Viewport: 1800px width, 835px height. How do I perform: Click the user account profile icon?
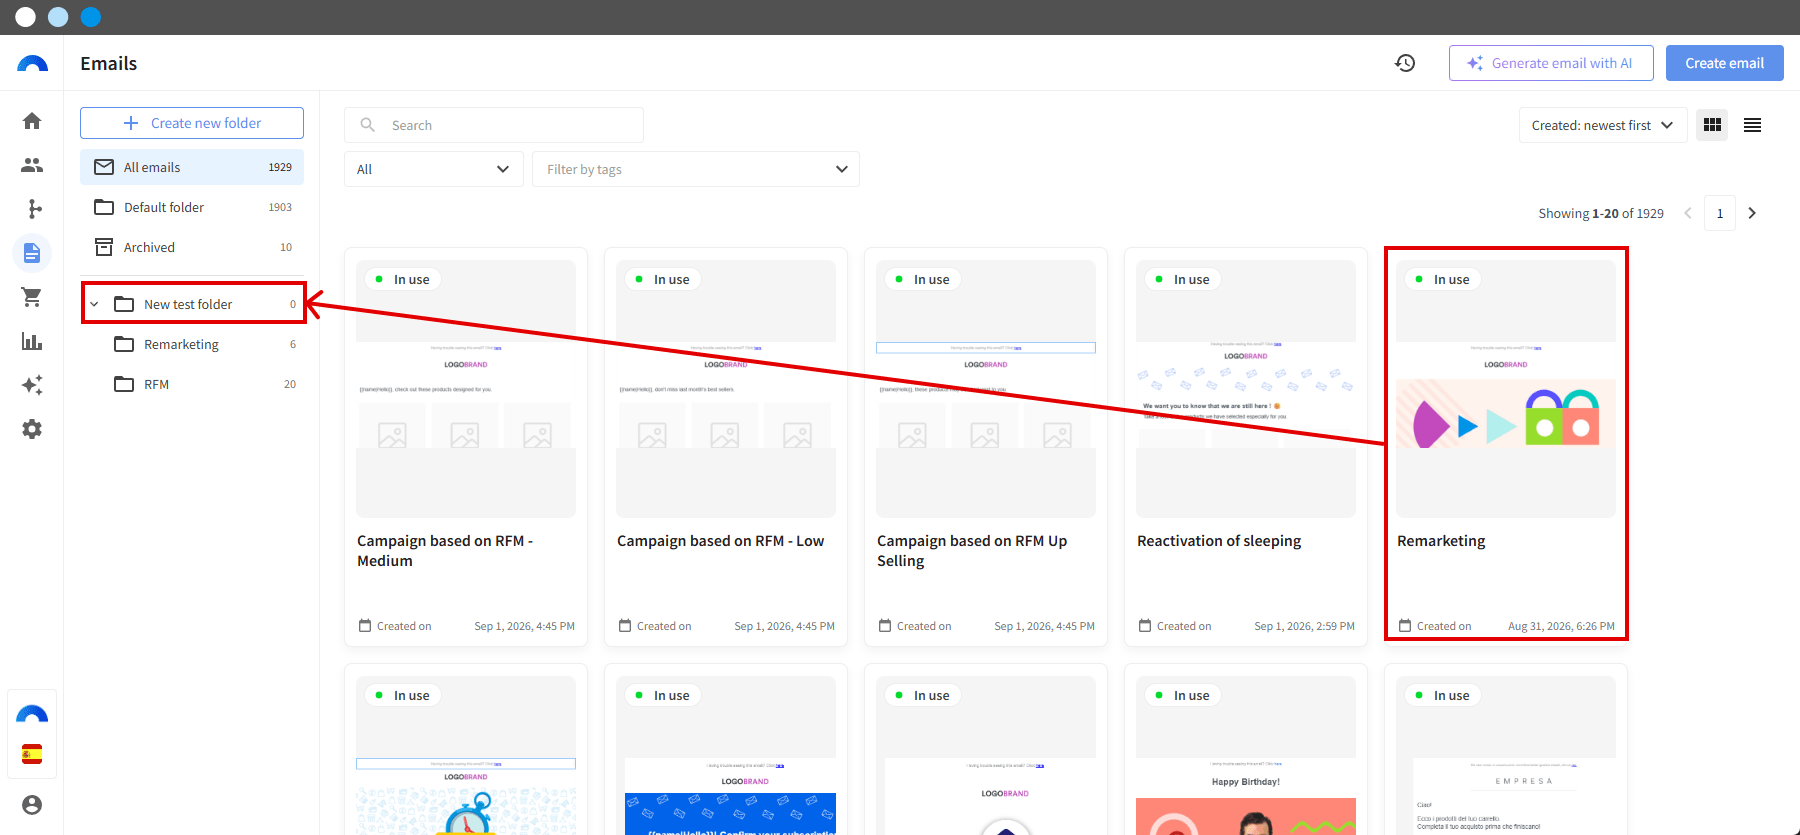click(32, 805)
